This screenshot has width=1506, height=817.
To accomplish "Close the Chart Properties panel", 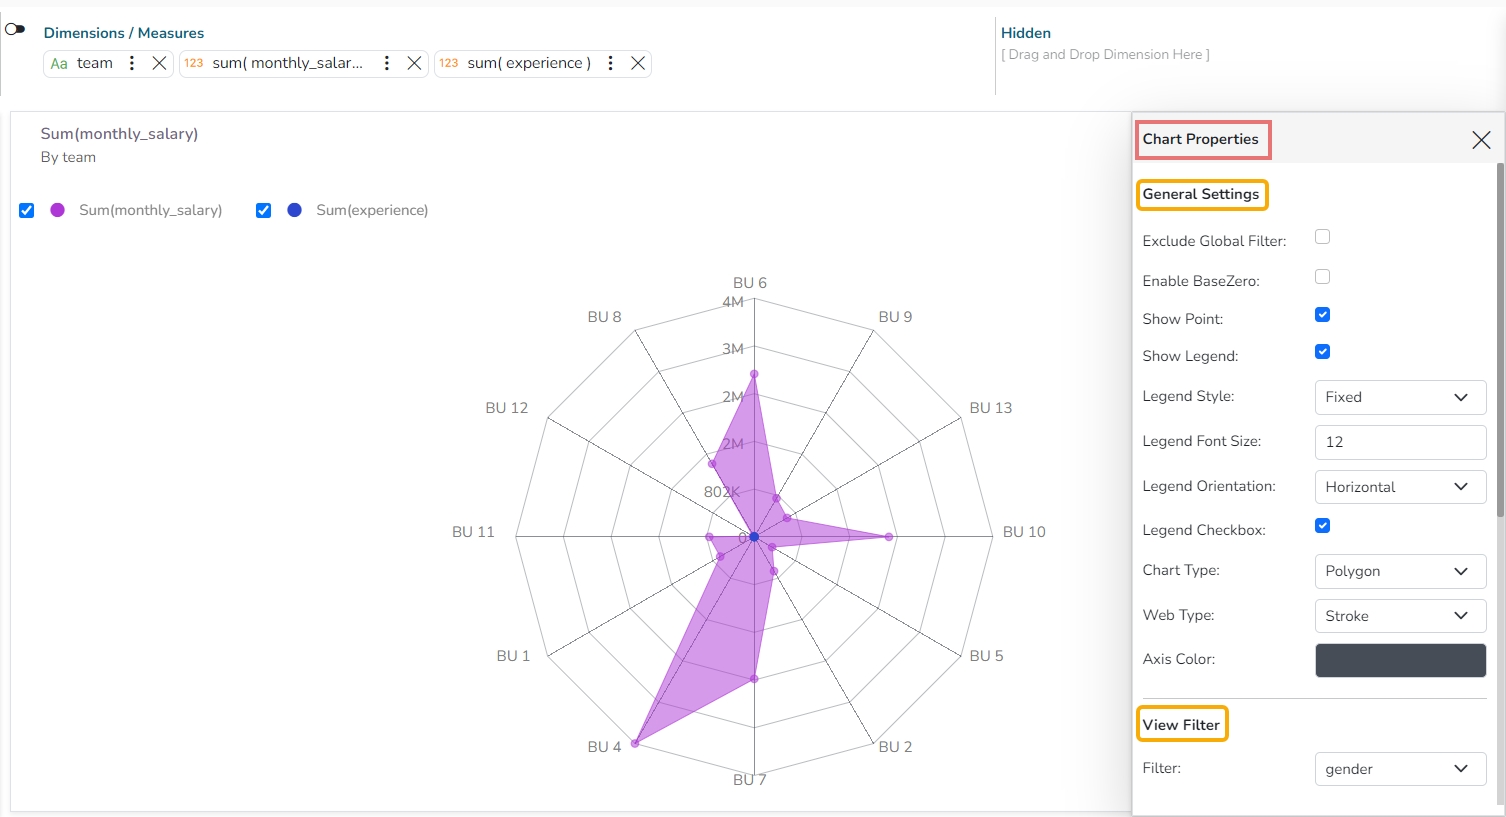I will point(1481,140).
